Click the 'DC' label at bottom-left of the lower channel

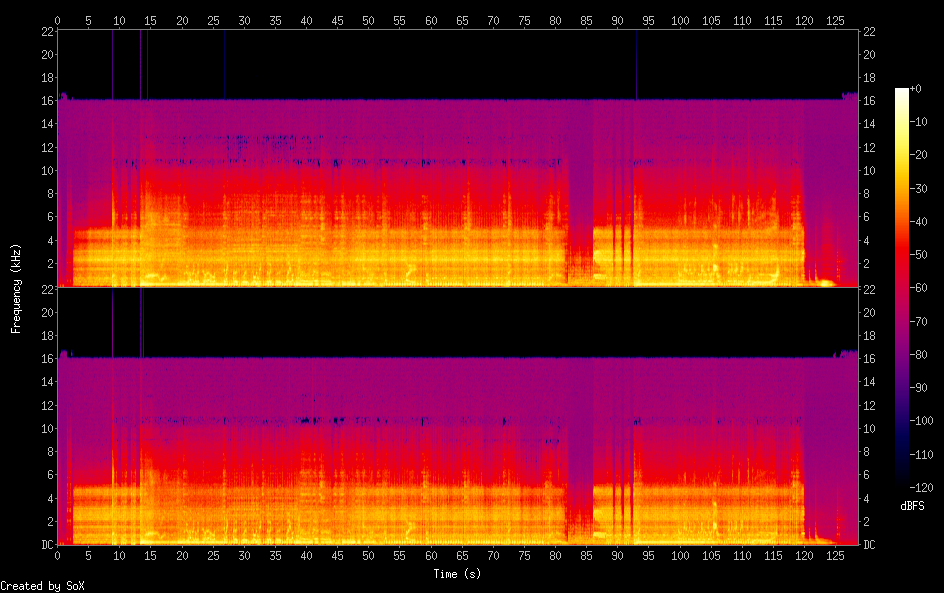tap(45, 545)
